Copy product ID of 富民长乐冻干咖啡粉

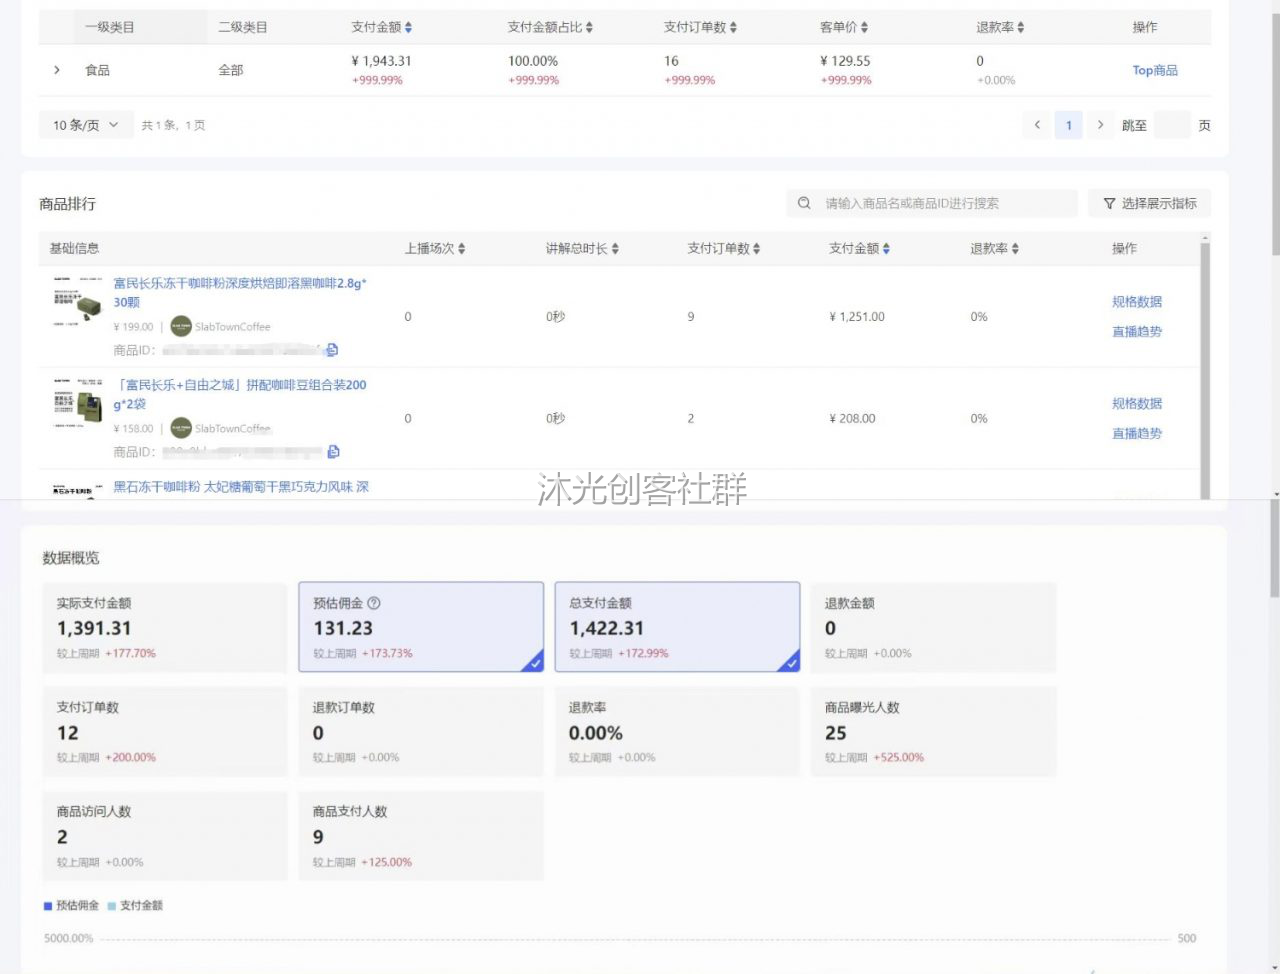[332, 350]
